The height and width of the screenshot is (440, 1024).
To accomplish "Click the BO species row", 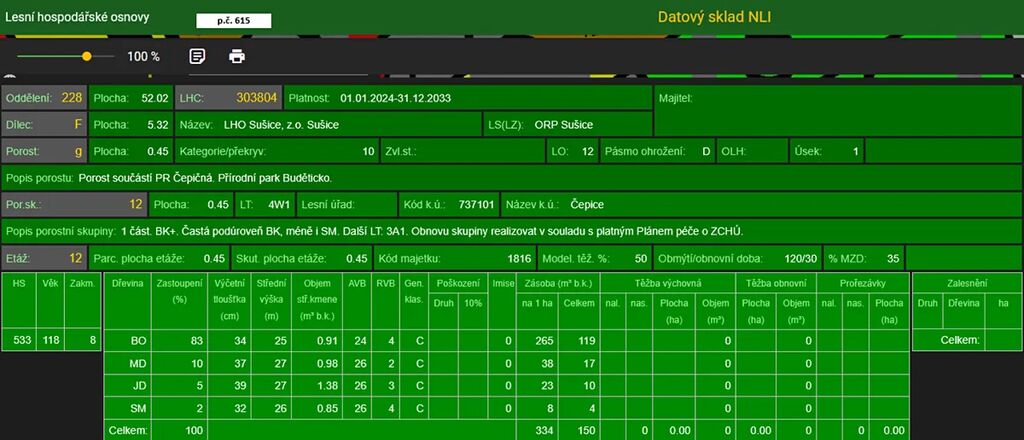I will (x=139, y=341).
